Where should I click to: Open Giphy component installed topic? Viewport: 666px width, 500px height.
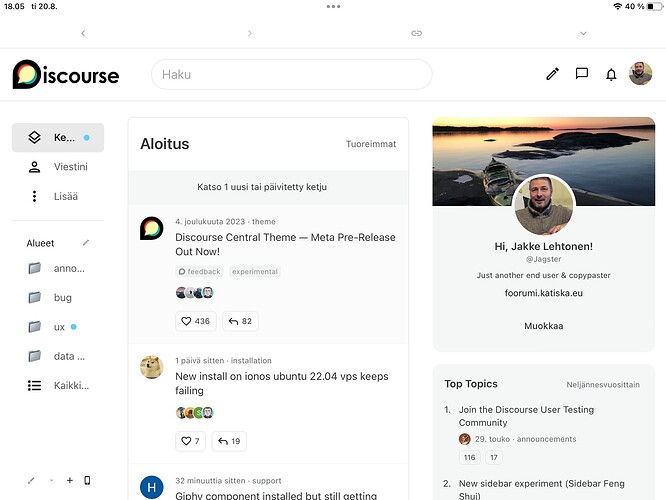click(x=276, y=495)
